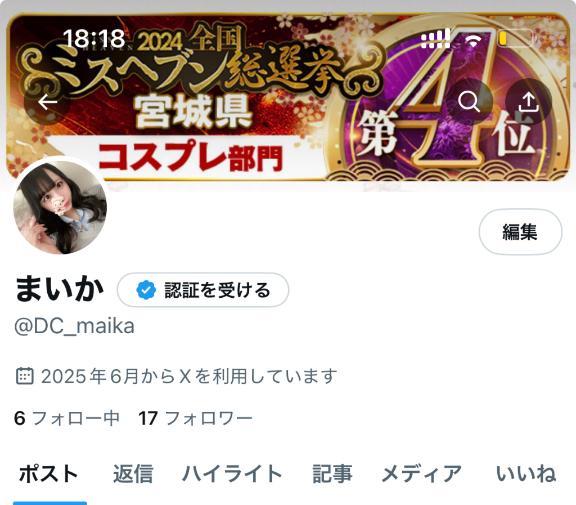Tap the 認証を受ける get verified button
This screenshot has width=576, height=505.
point(203,290)
